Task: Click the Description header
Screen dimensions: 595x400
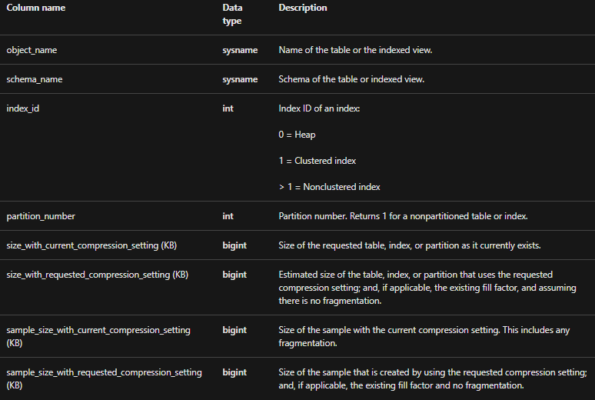Action: point(302,8)
